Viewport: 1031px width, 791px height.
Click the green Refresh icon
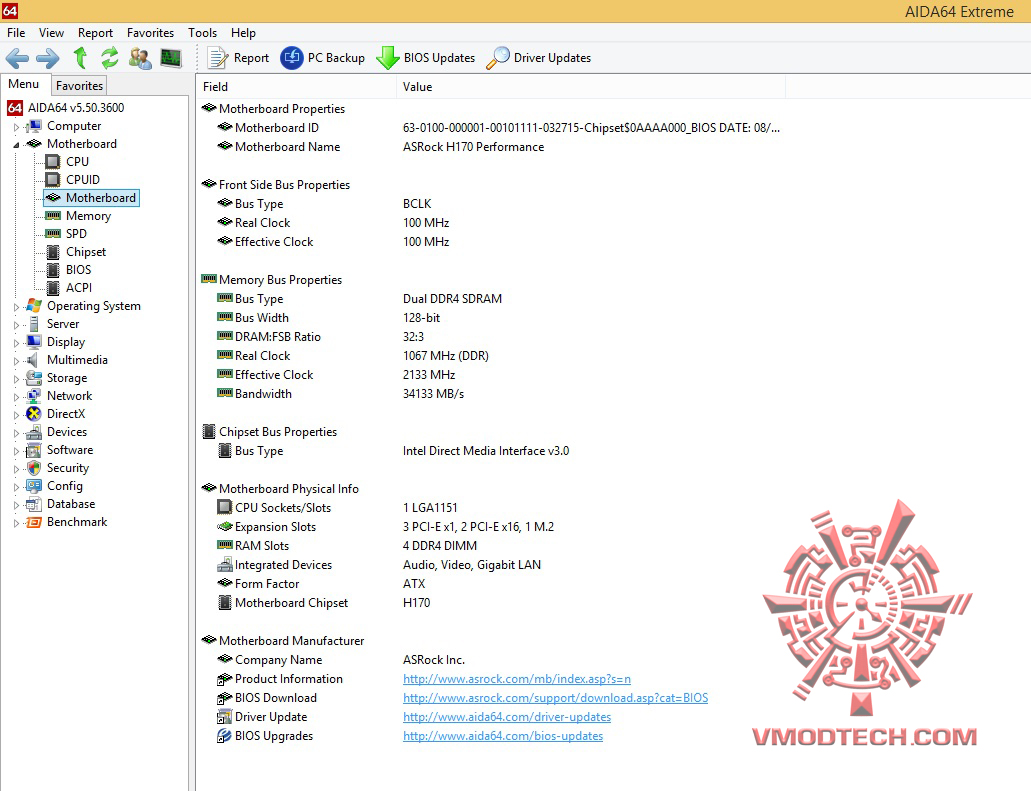tap(109, 58)
